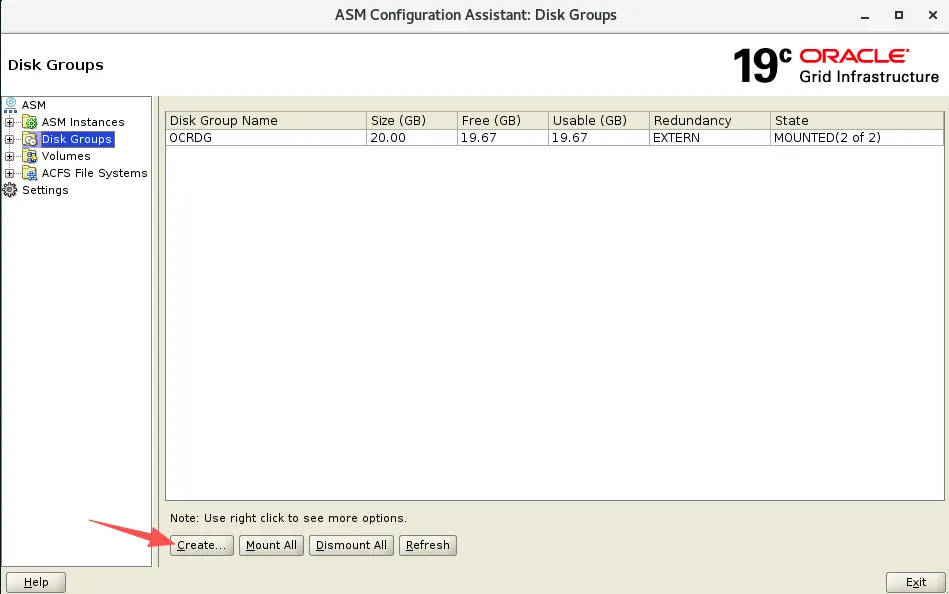Expand the Volumes tree node
This screenshot has height=594, width=949.
[x=9, y=156]
